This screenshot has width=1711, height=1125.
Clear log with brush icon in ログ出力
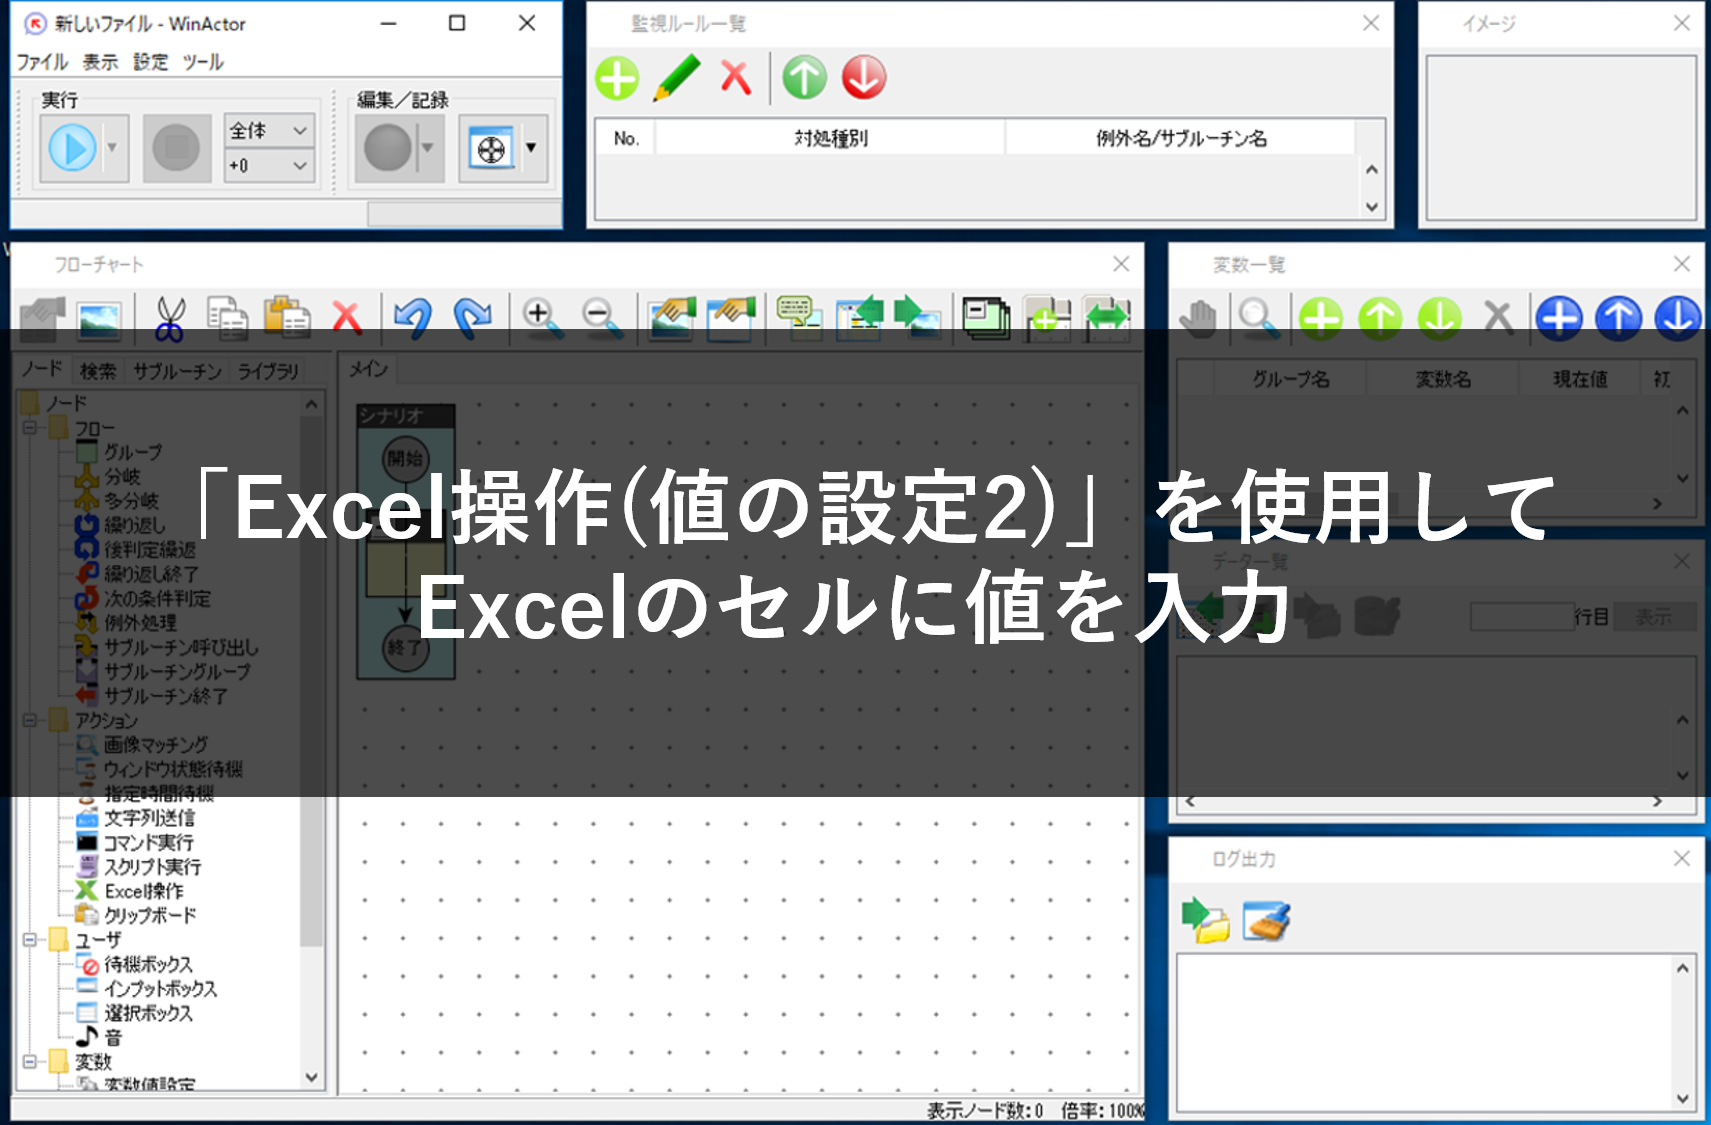(x=1266, y=920)
